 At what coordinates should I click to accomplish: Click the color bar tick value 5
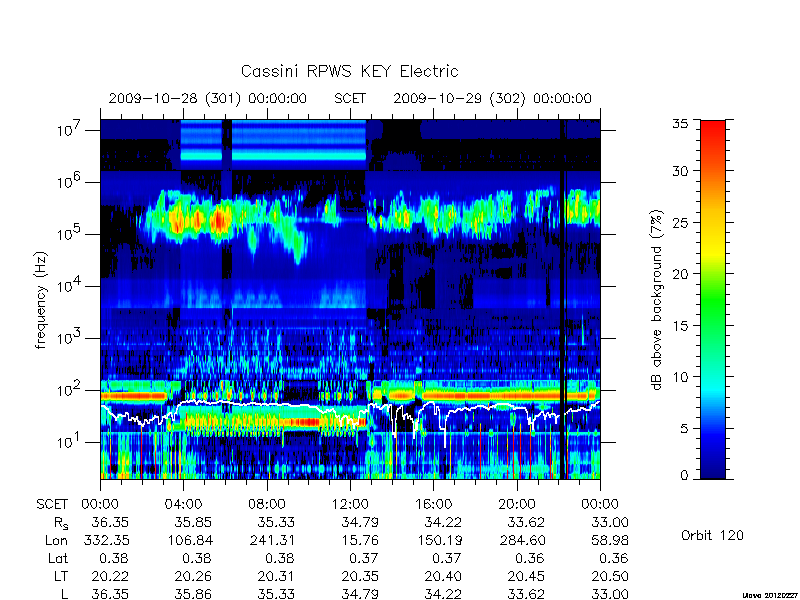684,428
